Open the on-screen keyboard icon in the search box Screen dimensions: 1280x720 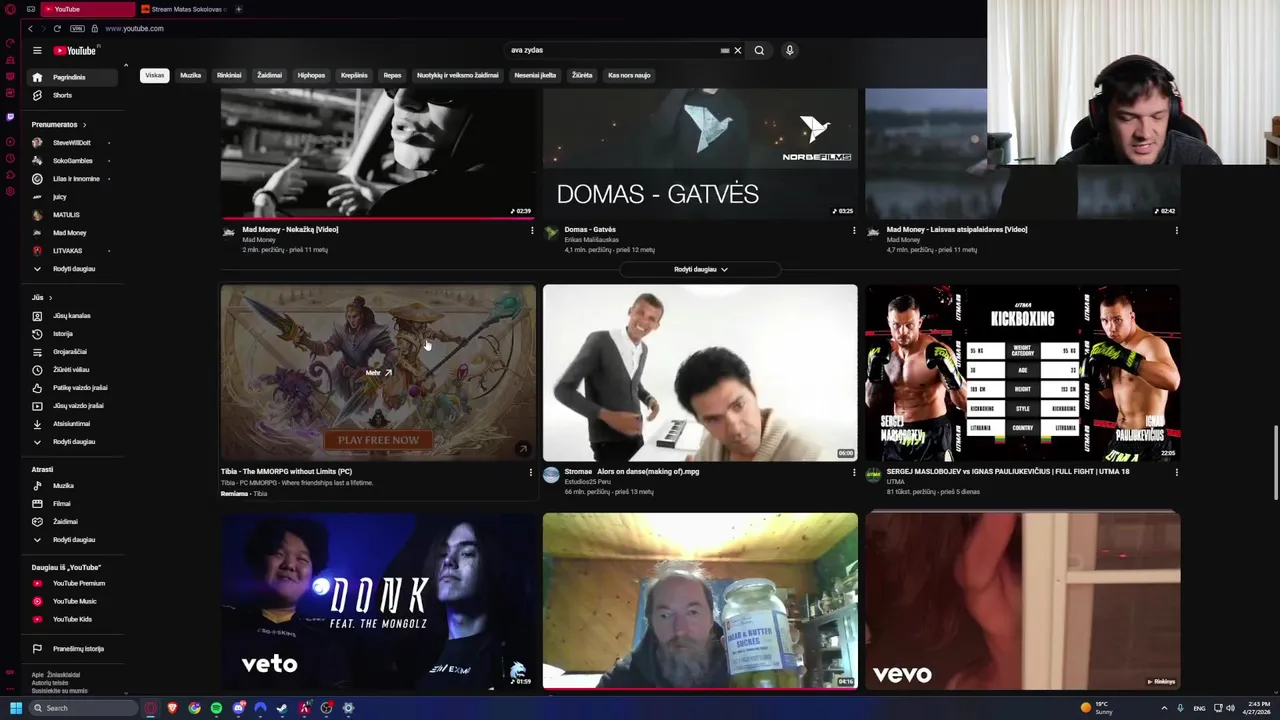[x=725, y=50]
